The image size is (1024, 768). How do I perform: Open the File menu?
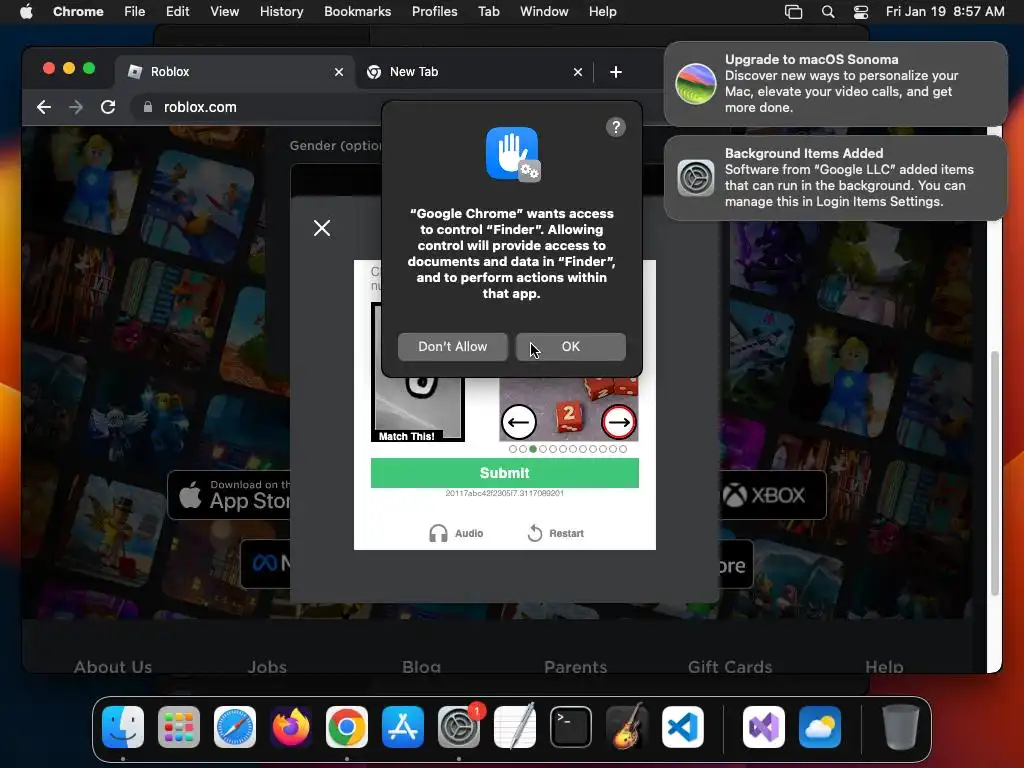click(x=135, y=12)
